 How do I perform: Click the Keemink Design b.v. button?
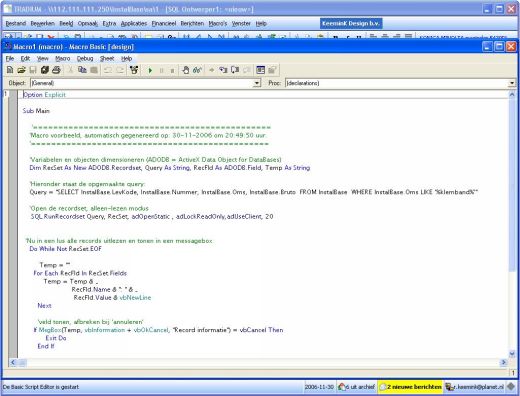(351, 24)
